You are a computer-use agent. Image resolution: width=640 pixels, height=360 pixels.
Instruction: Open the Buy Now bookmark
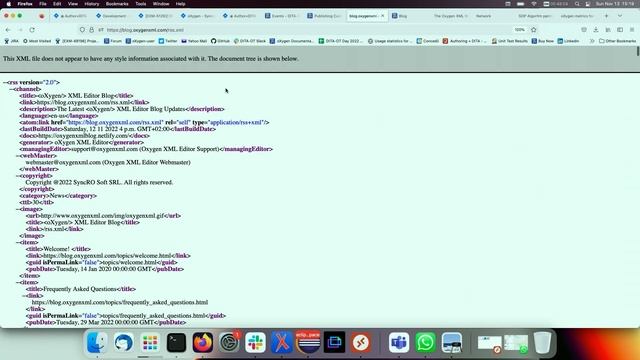click(x=543, y=41)
